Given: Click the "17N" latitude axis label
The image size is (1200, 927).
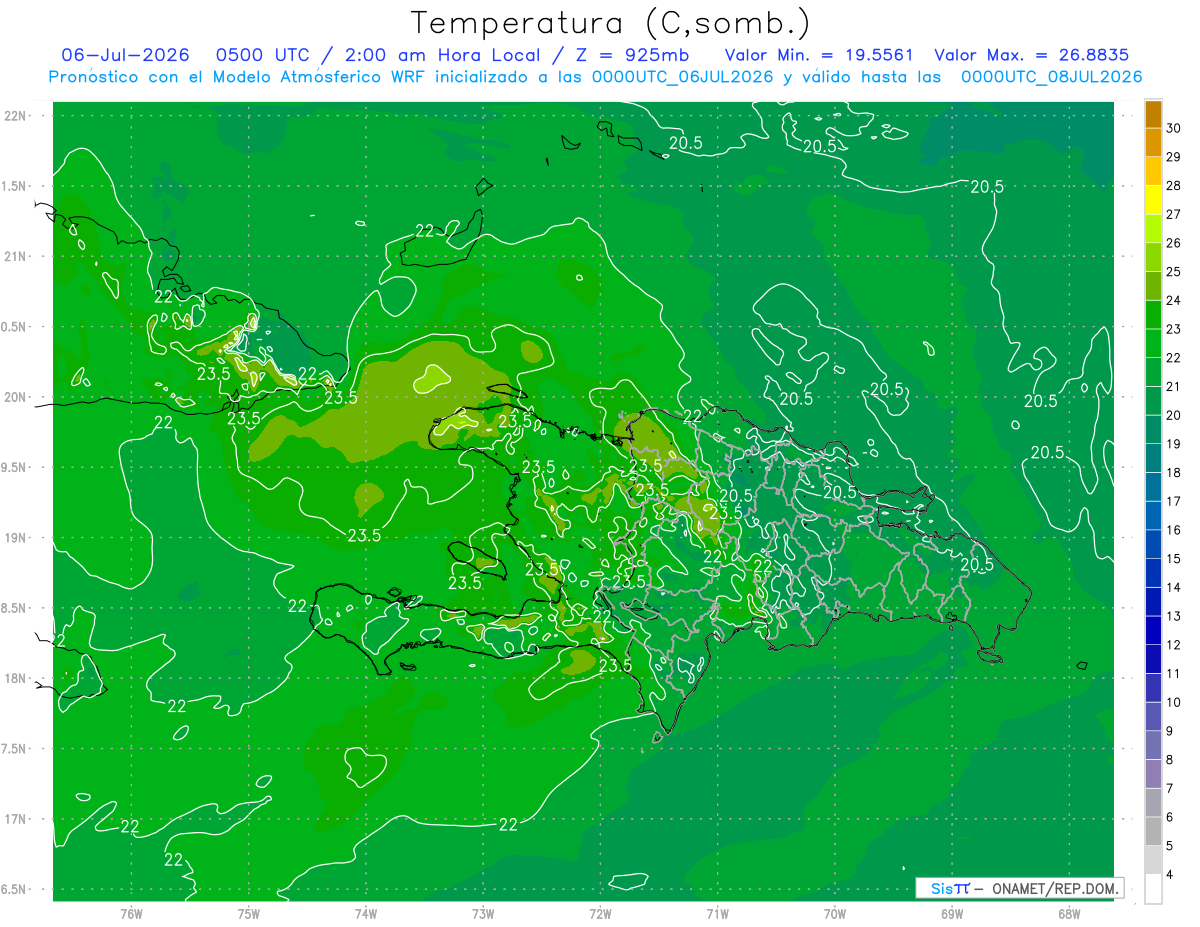Looking at the screenshot, I should (x=16, y=819).
